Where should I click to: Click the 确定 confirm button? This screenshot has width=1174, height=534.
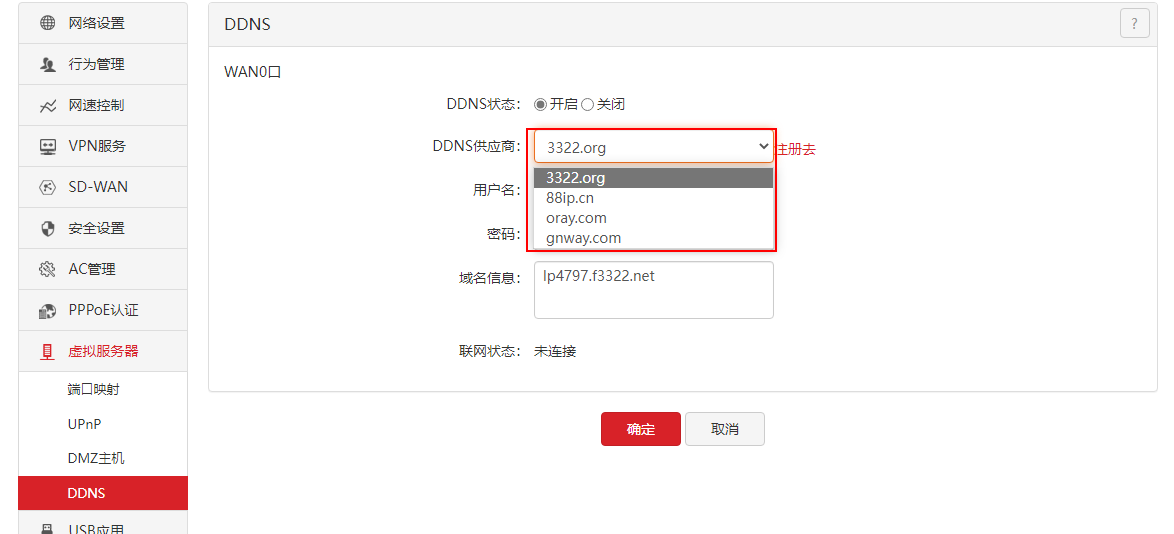point(641,429)
